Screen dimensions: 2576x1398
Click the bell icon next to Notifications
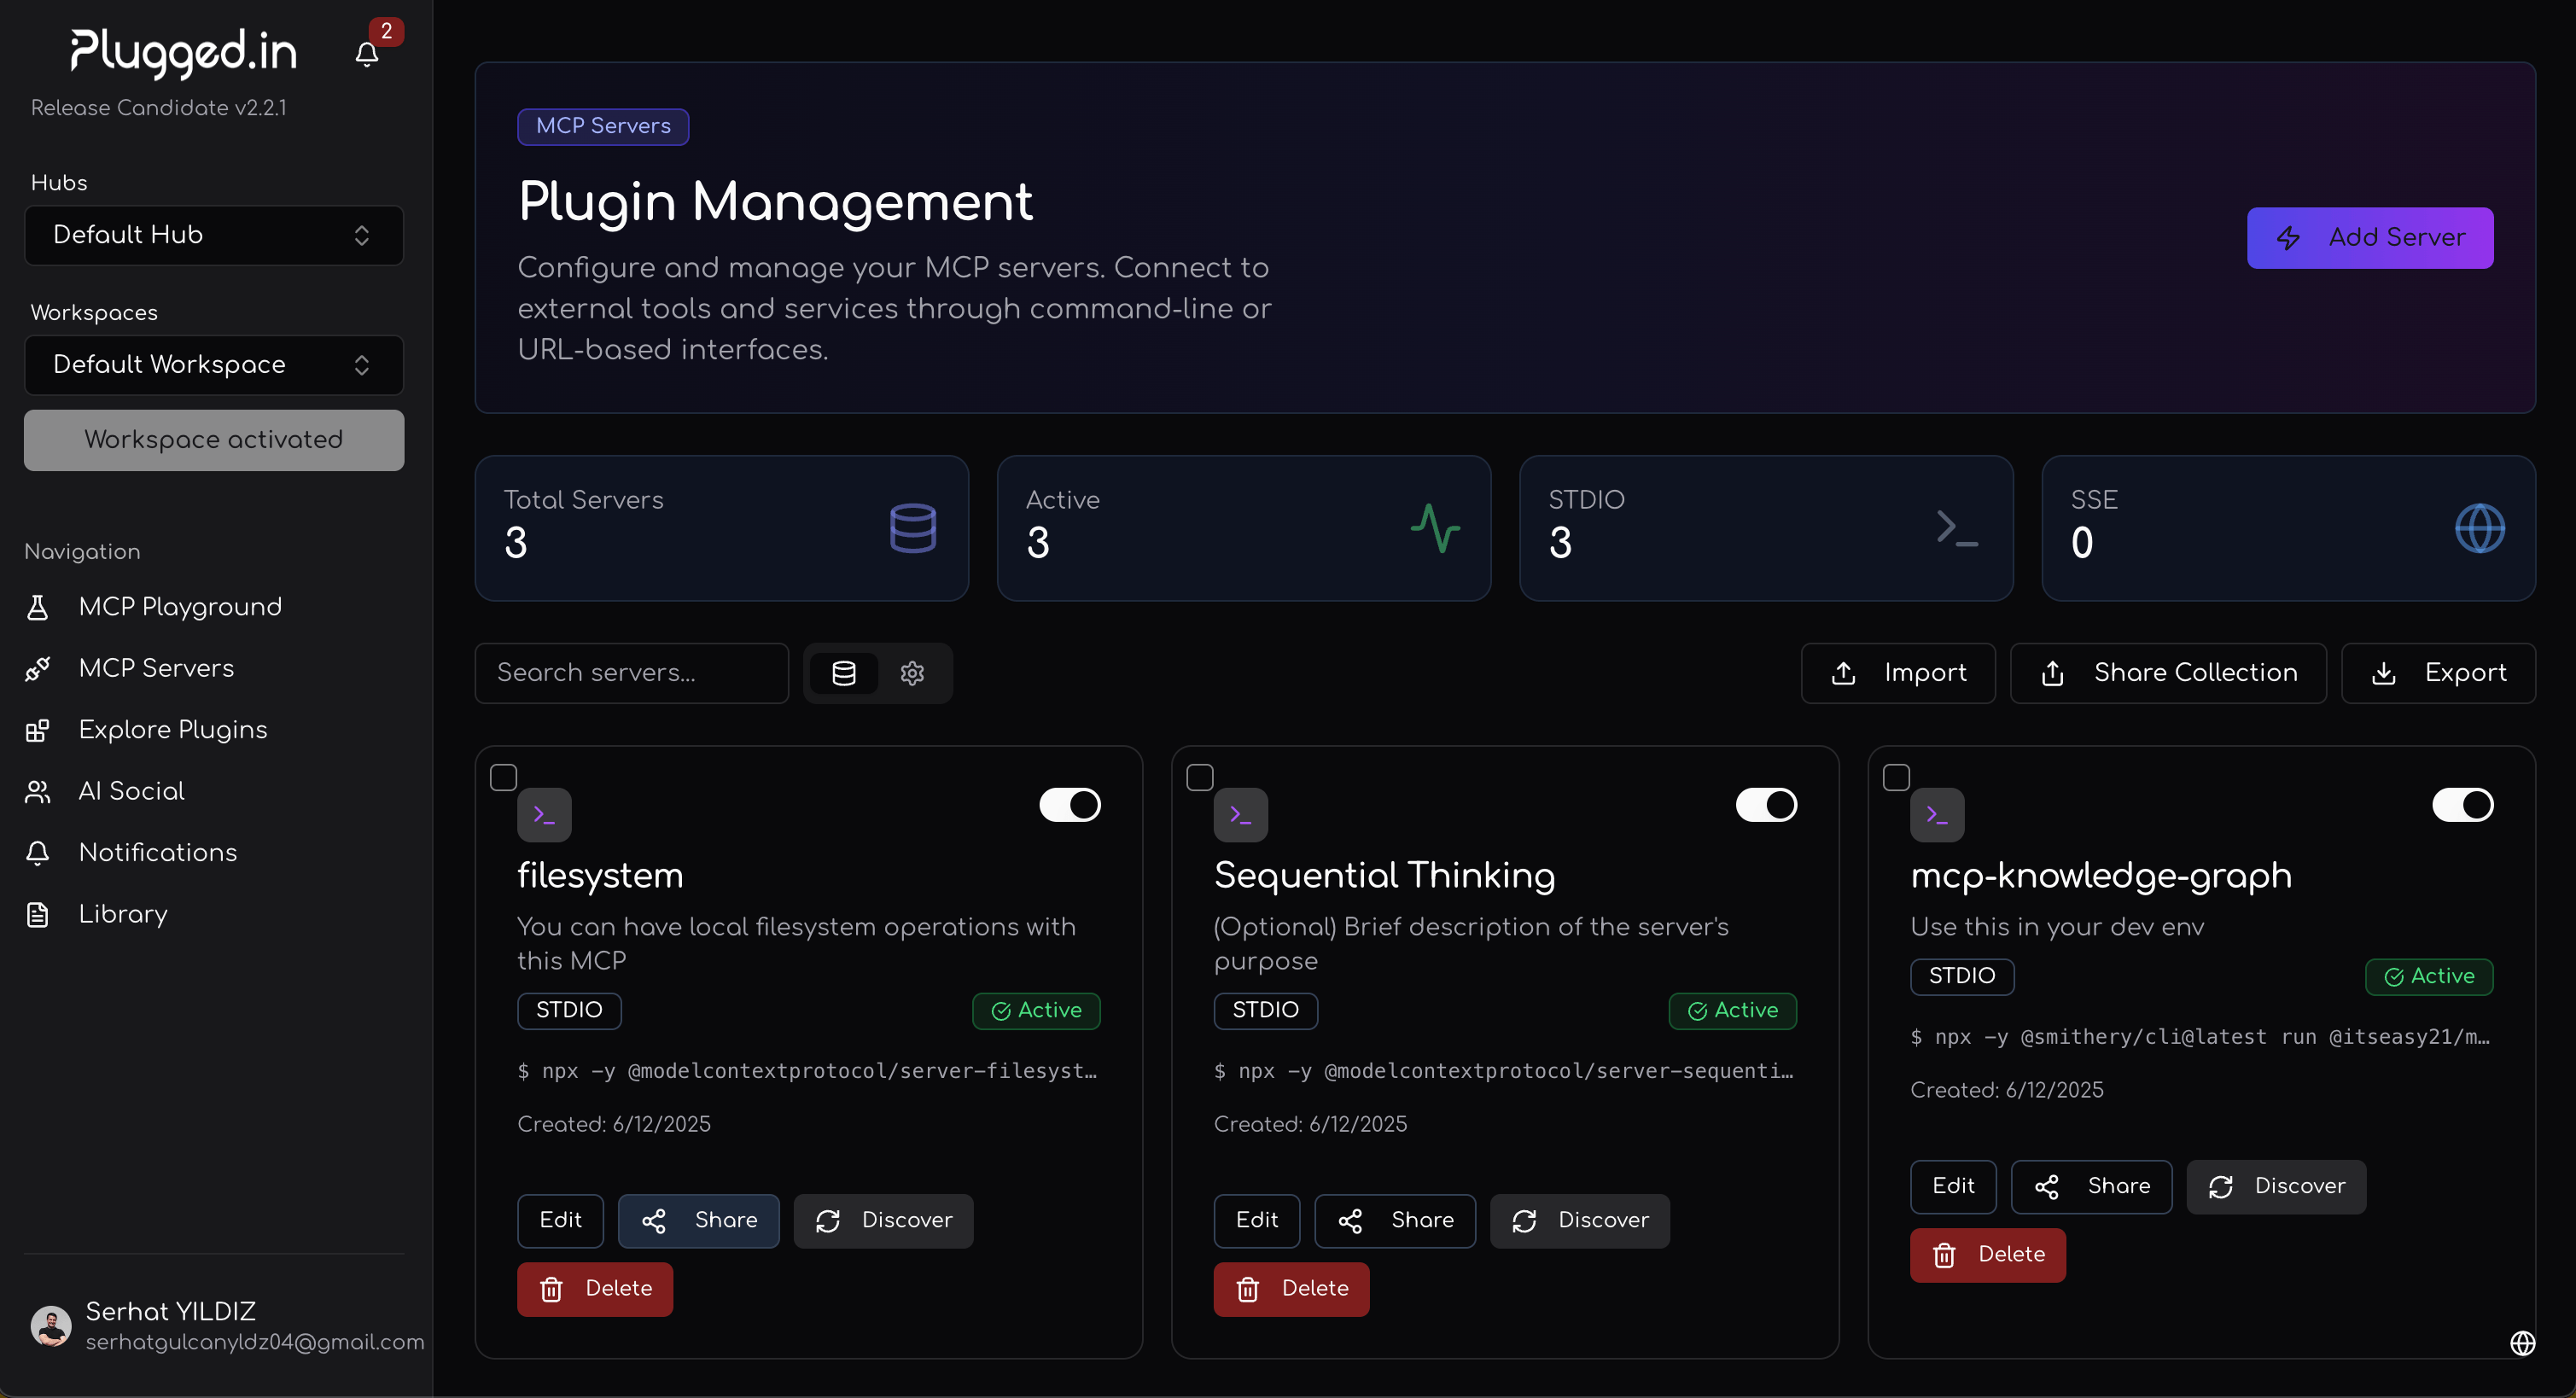click(38, 853)
